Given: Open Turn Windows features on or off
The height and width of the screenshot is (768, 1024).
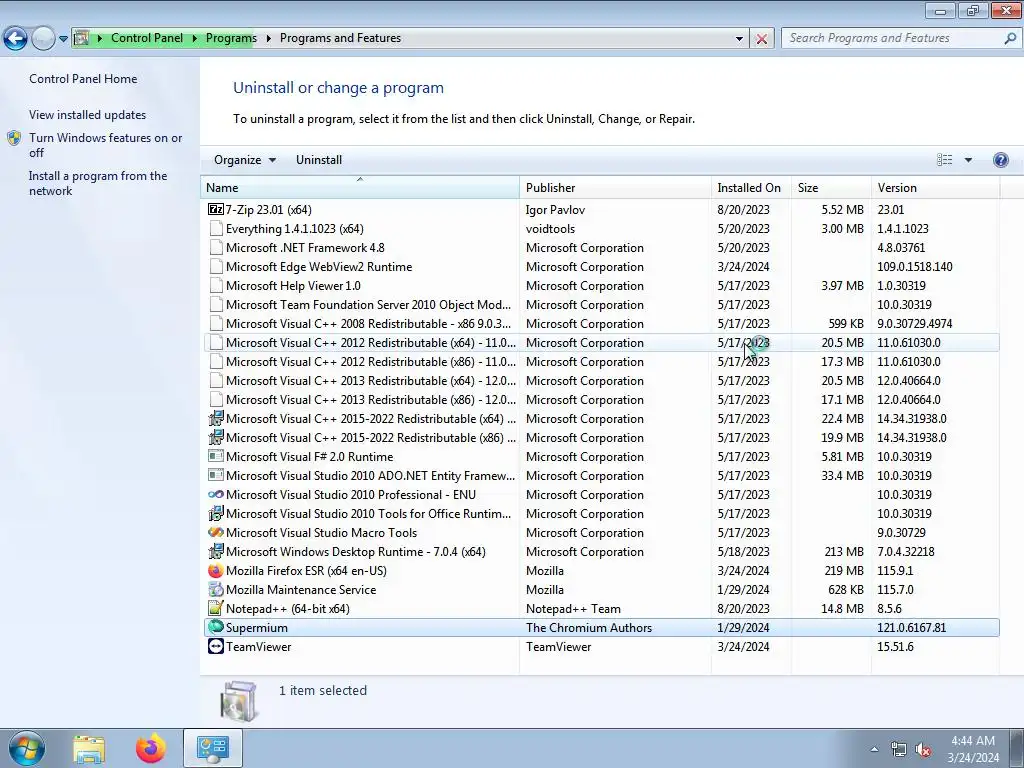Looking at the screenshot, I should coord(105,145).
